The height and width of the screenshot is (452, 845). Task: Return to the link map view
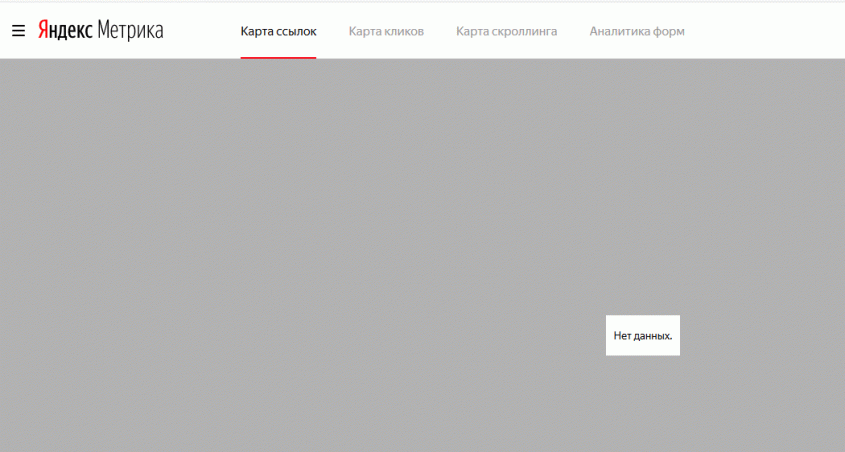278,32
